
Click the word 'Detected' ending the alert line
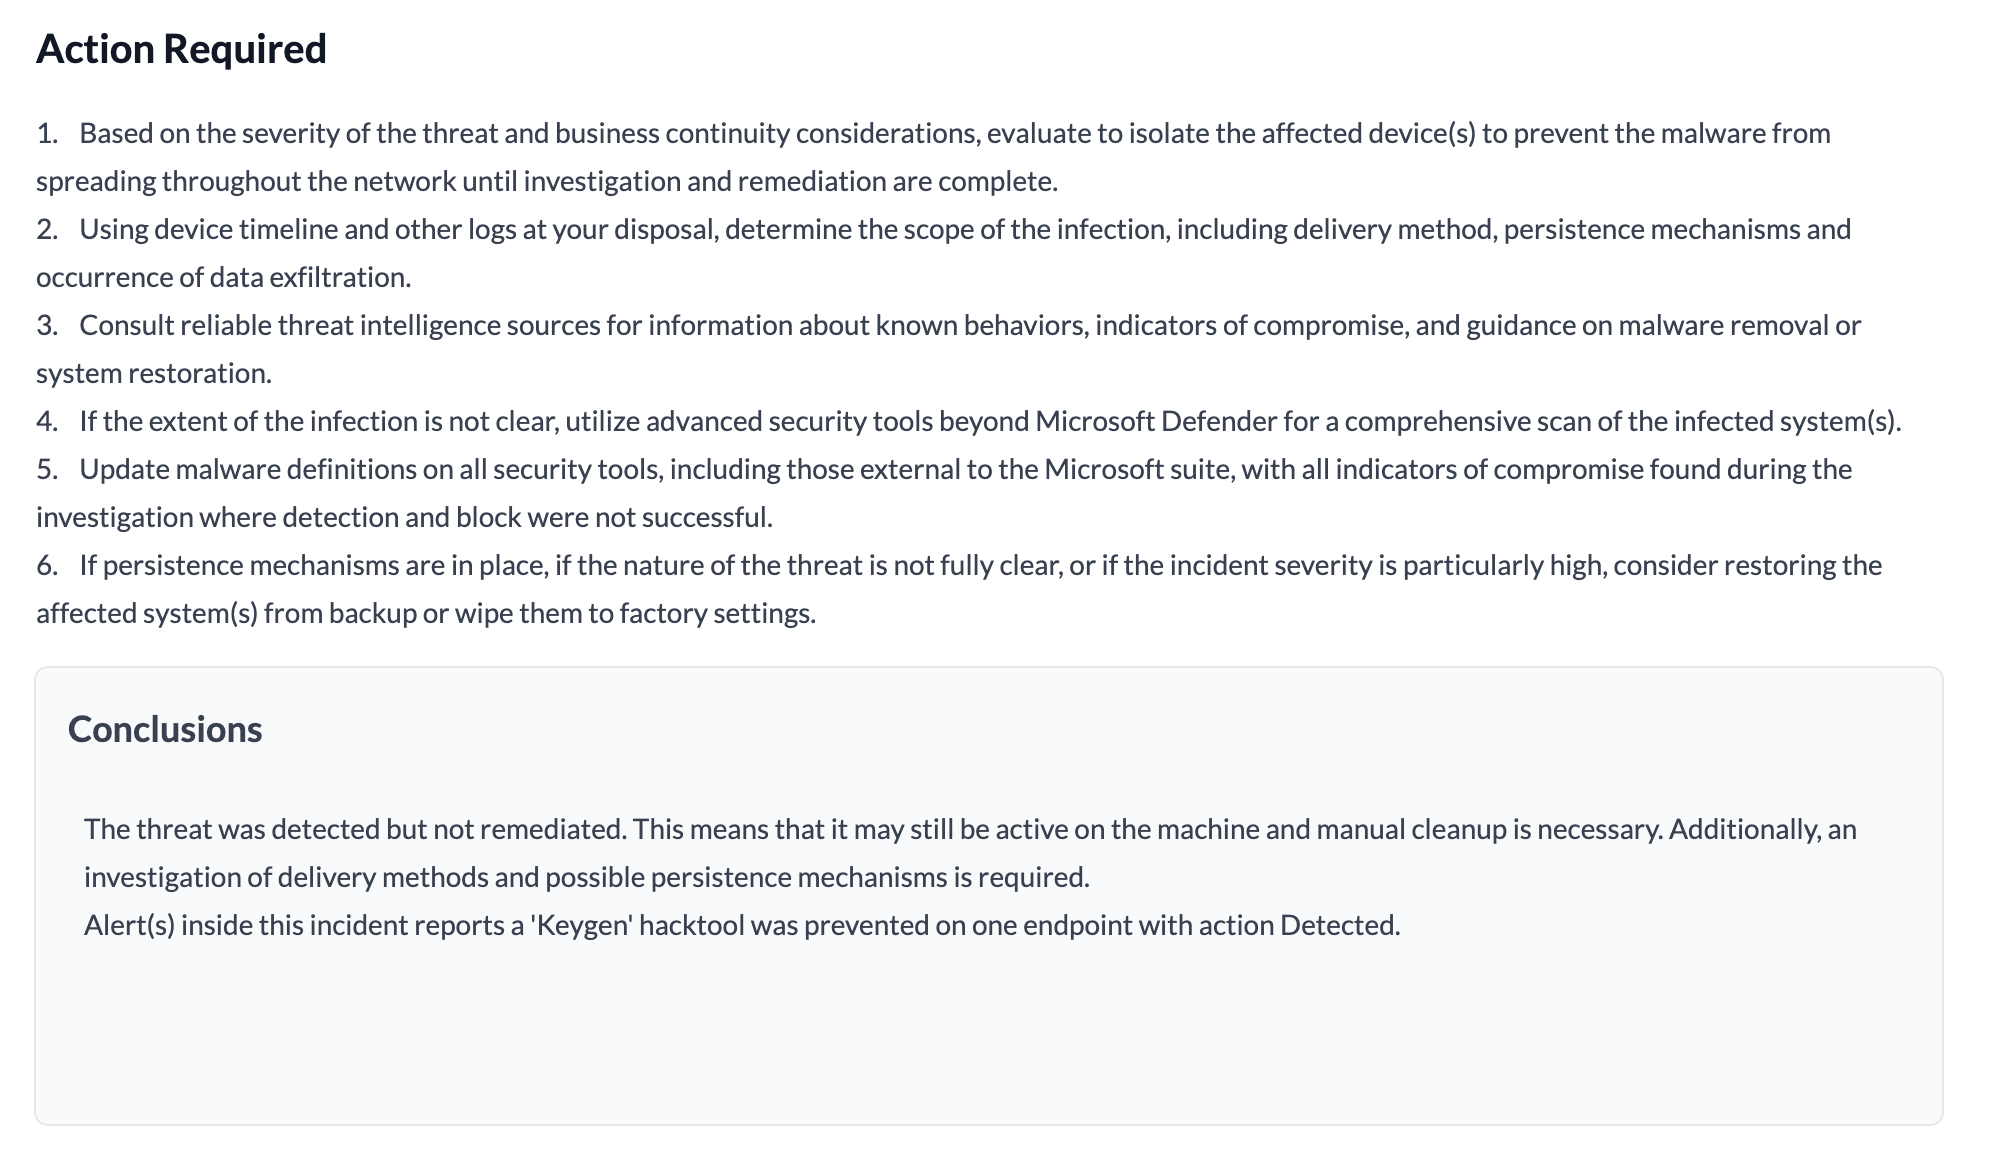(1339, 925)
